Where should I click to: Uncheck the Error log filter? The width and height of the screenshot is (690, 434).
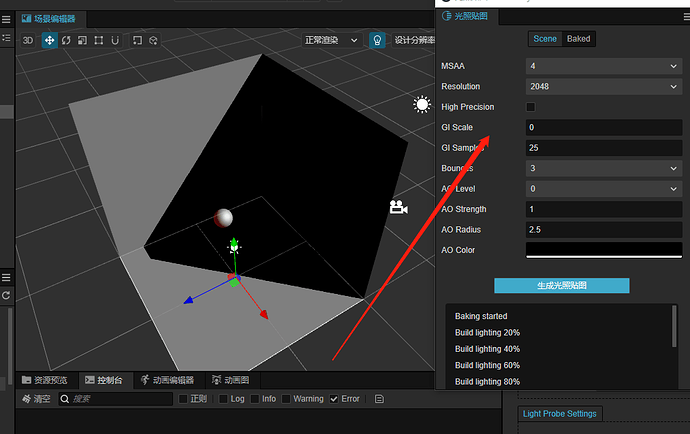point(334,399)
